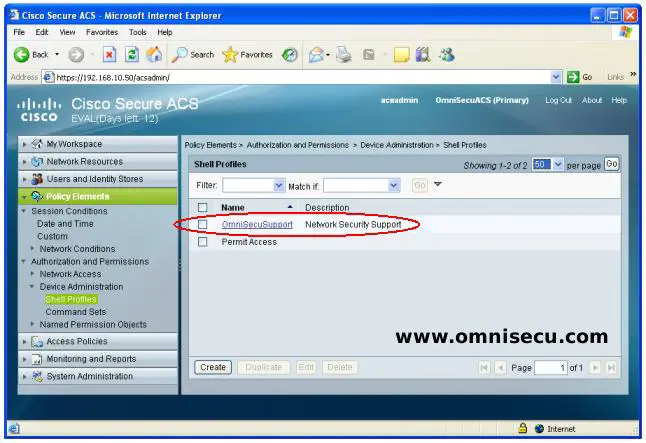
Task: Expand the Network Access tree node
Action: pyautogui.click(x=32, y=274)
